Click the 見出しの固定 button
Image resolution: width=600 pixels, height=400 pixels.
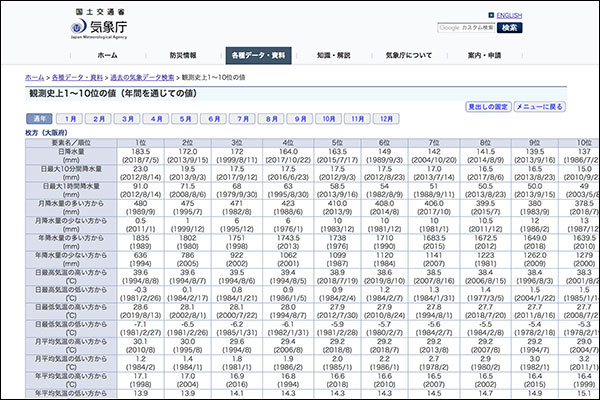coord(488,106)
